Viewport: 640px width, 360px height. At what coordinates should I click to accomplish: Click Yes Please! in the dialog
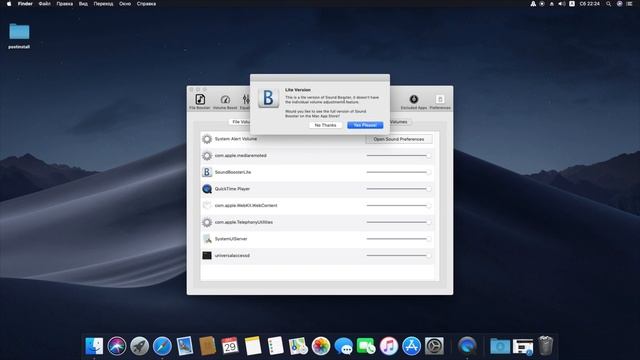[x=365, y=125]
